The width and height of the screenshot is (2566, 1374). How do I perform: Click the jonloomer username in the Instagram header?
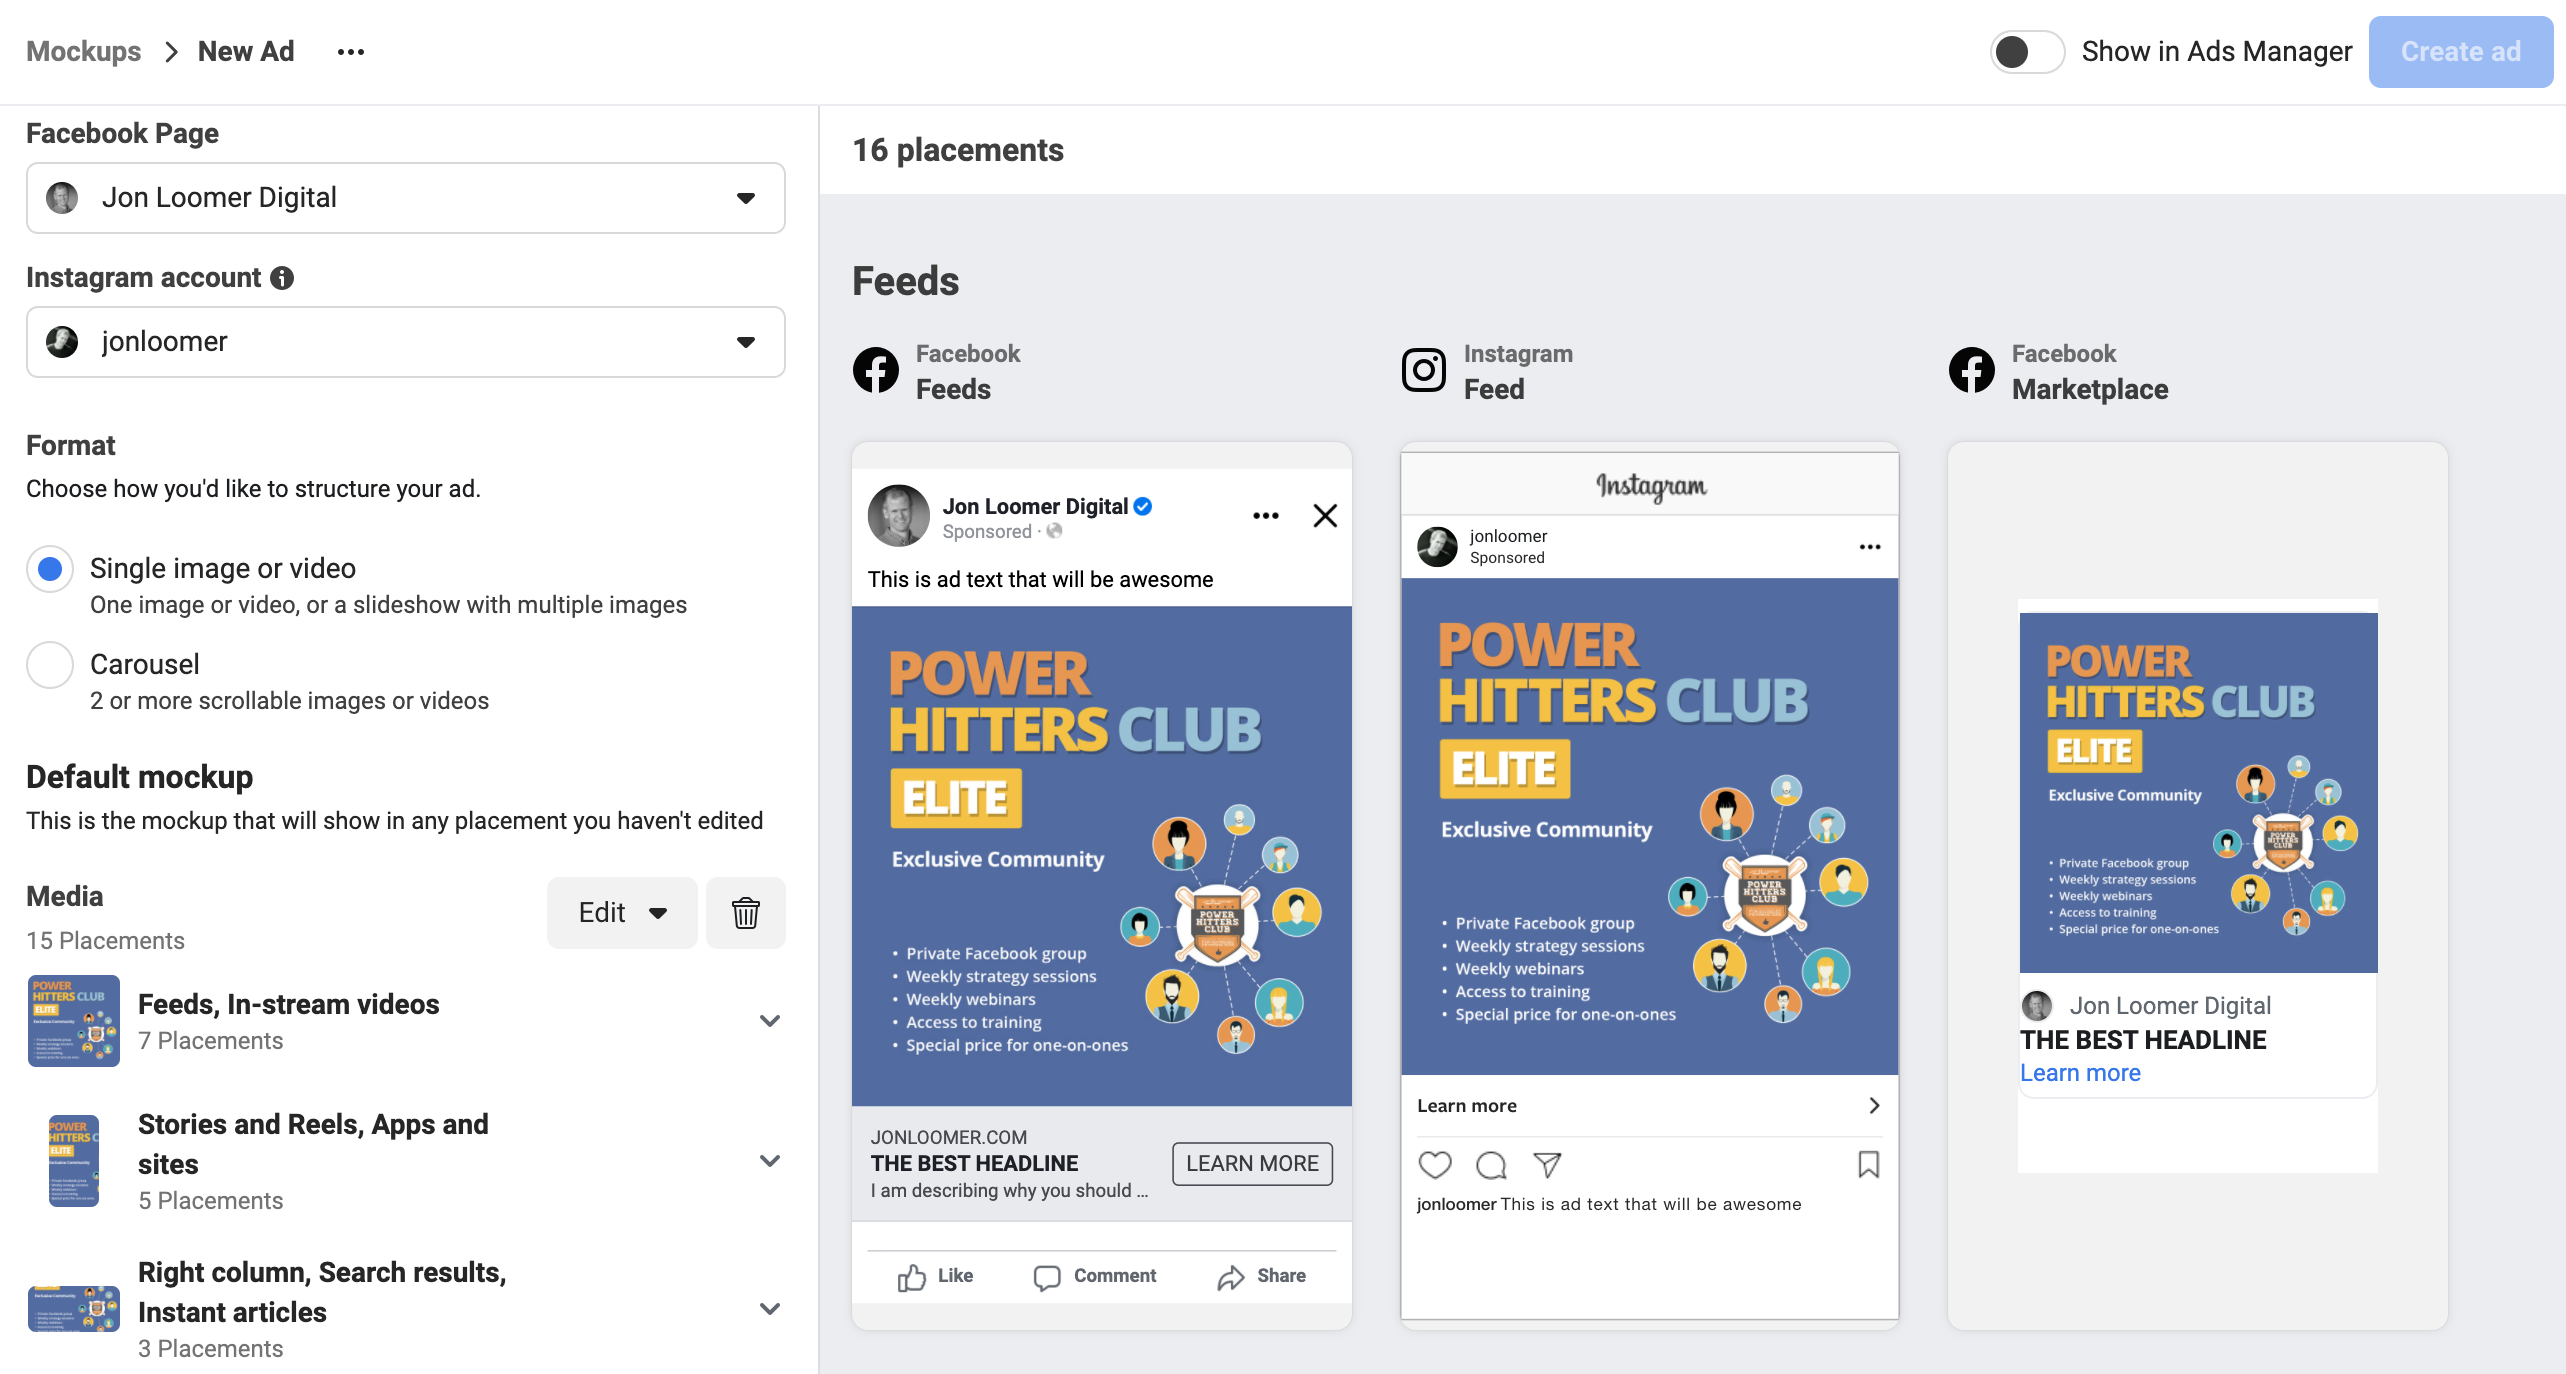pos(1508,536)
